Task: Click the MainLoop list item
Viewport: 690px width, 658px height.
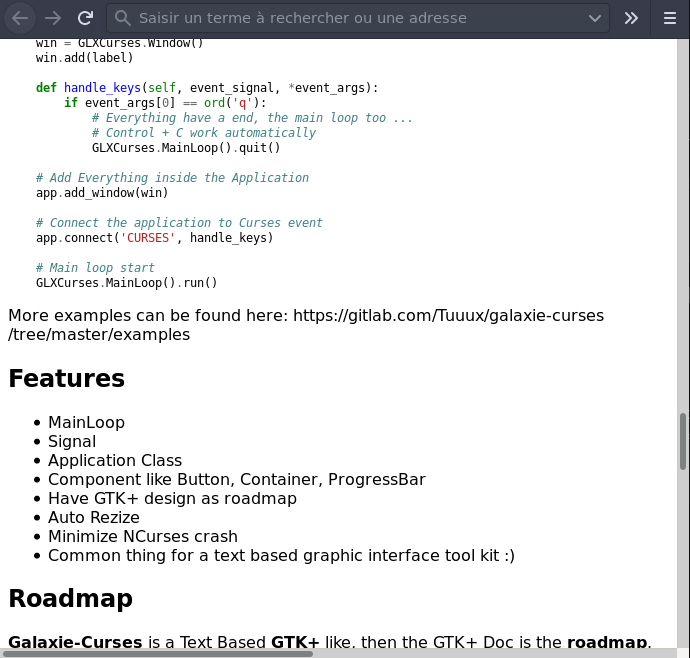Action: point(86,423)
